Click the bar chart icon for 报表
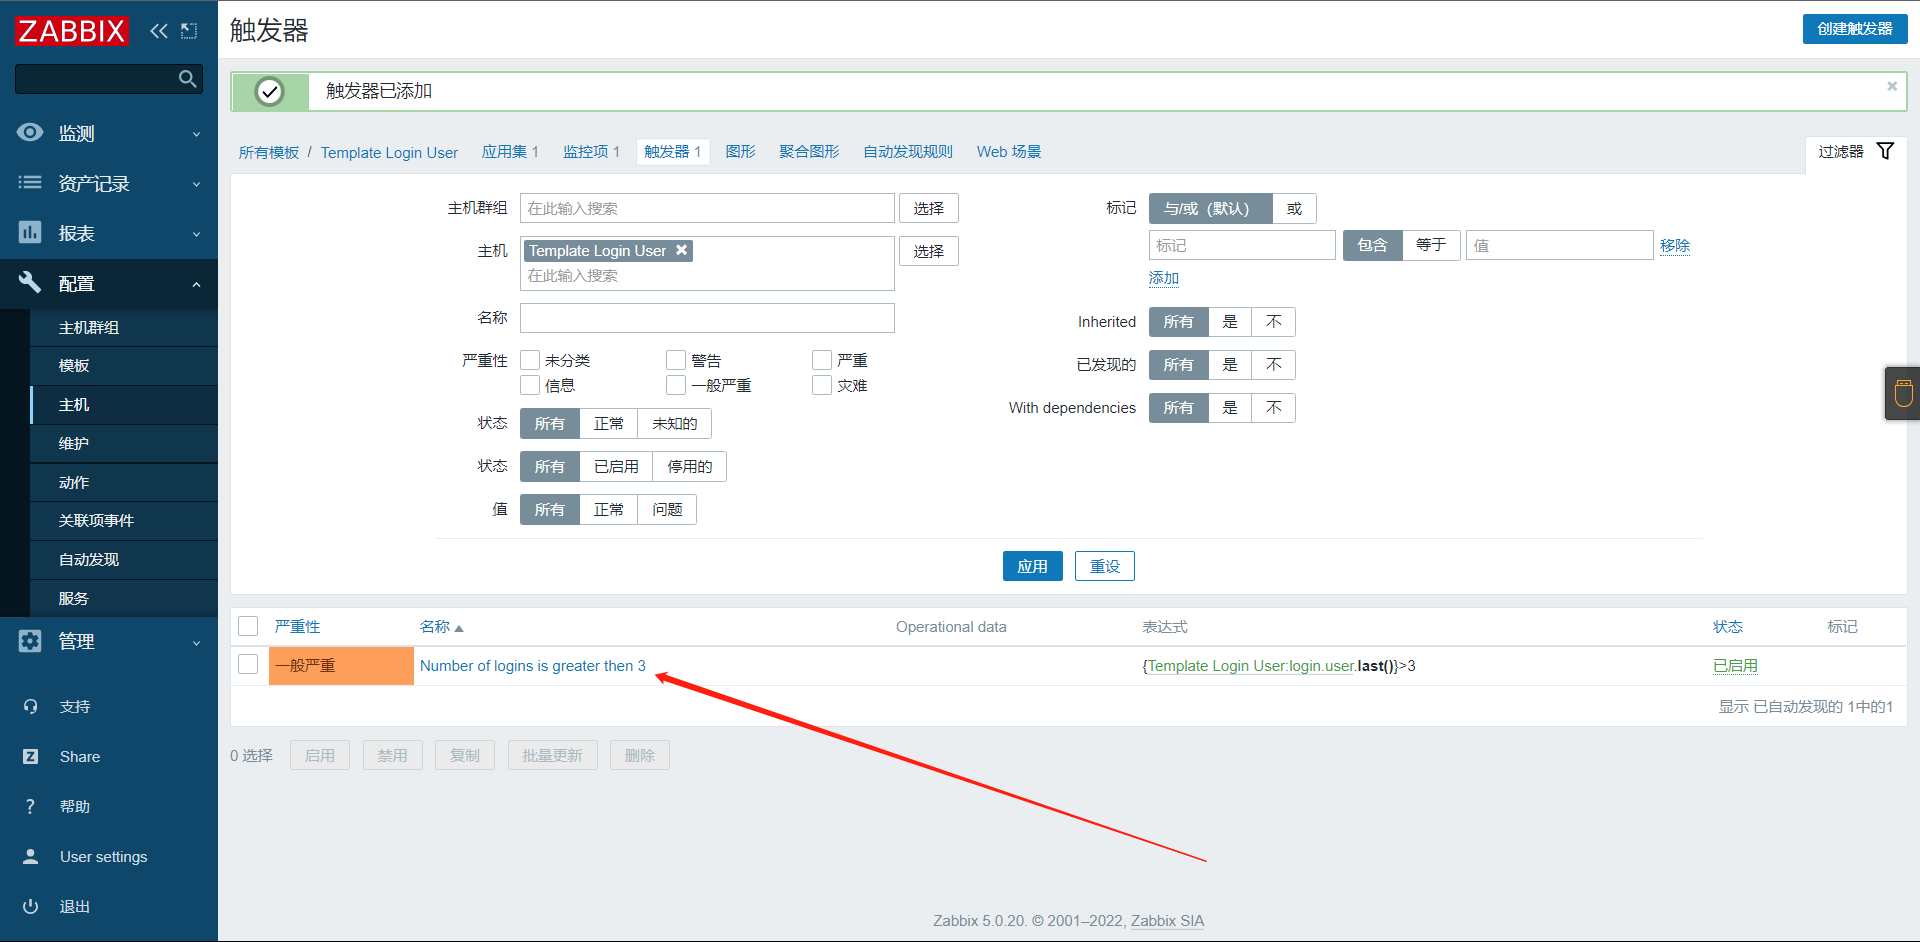This screenshot has height=942, width=1920. (30, 233)
